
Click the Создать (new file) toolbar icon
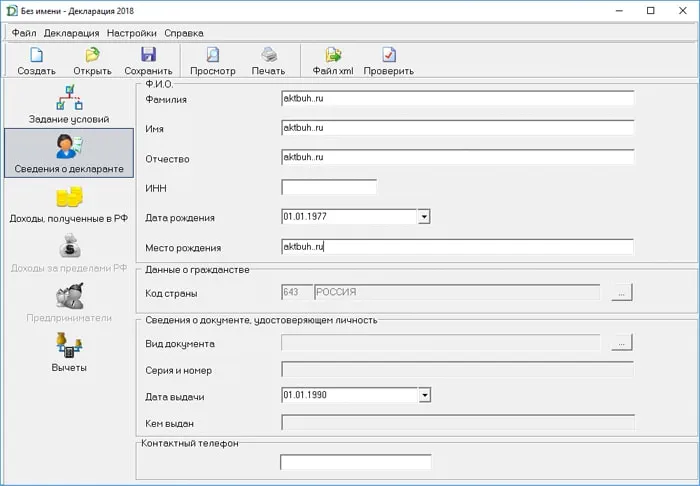pyautogui.click(x=36, y=56)
